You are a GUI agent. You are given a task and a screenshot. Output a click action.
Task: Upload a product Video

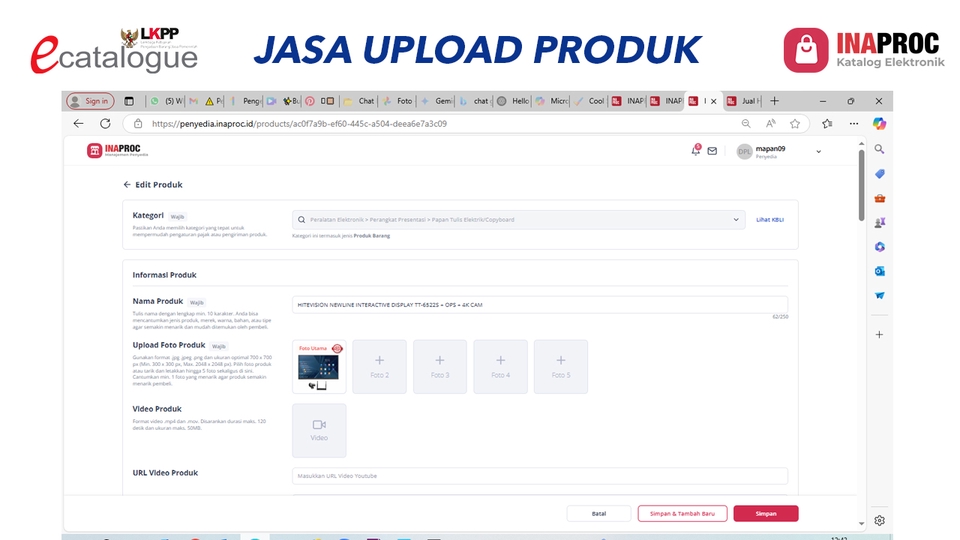point(319,430)
